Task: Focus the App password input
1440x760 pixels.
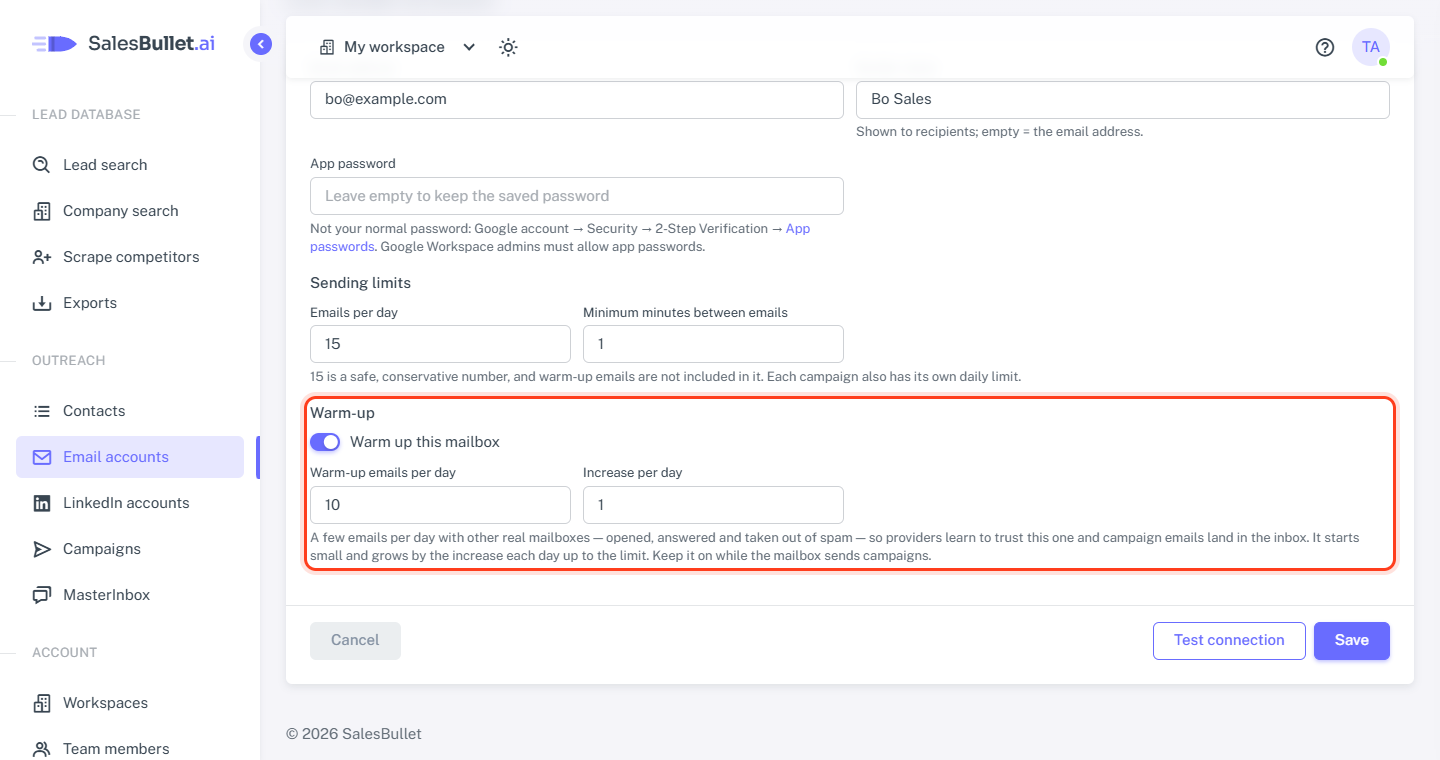Action: 577,196
